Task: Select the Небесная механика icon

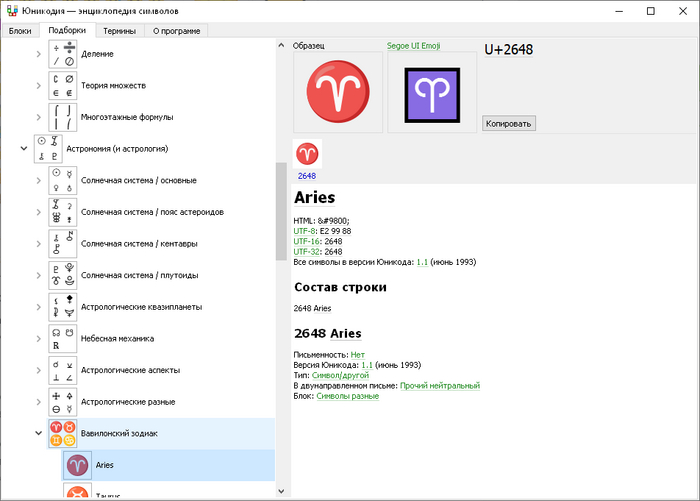Action: pyautogui.click(x=63, y=338)
